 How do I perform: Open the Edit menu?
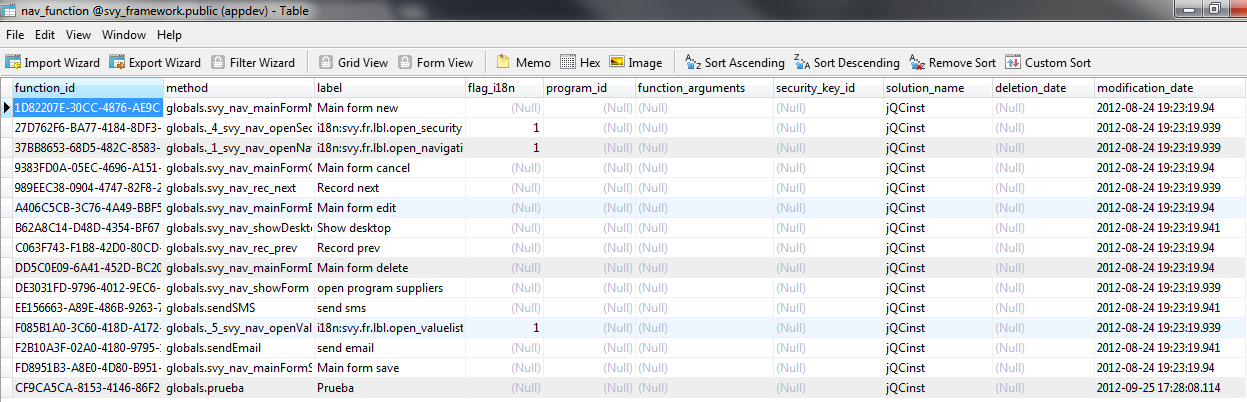tap(44, 35)
